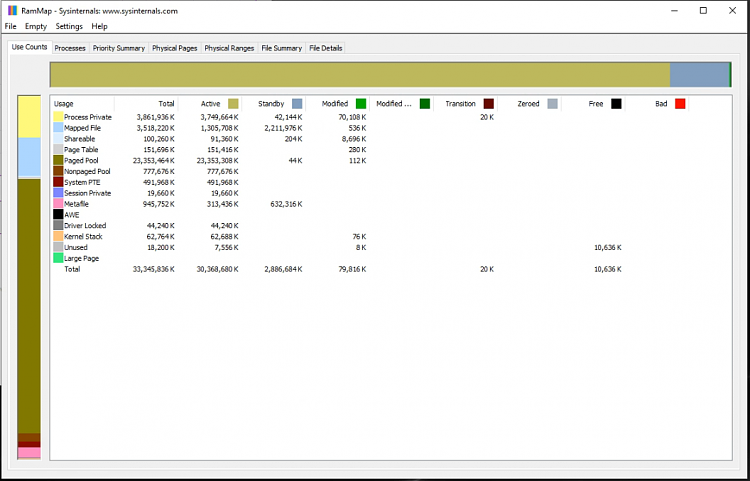Open the Settings menu
This screenshot has height=481, width=750.
pos(69,26)
